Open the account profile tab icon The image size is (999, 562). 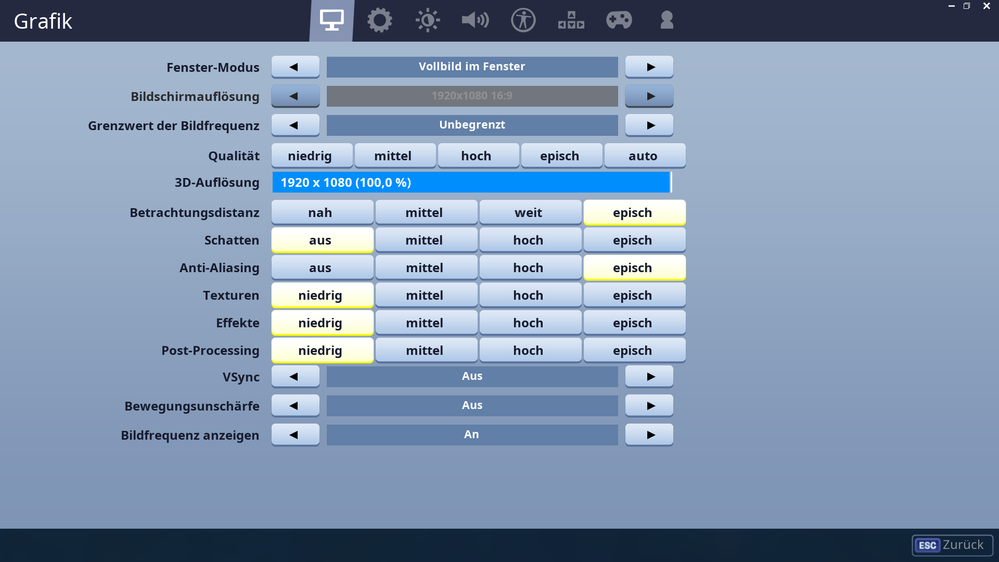tap(667, 20)
